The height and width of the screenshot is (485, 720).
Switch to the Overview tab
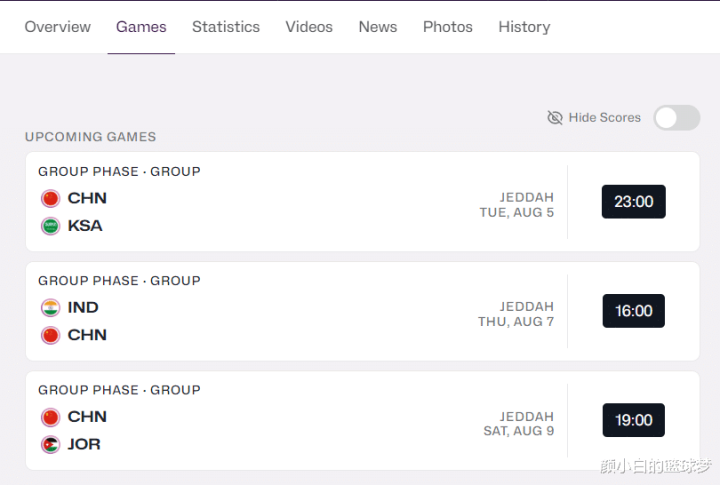click(x=58, y=27)
